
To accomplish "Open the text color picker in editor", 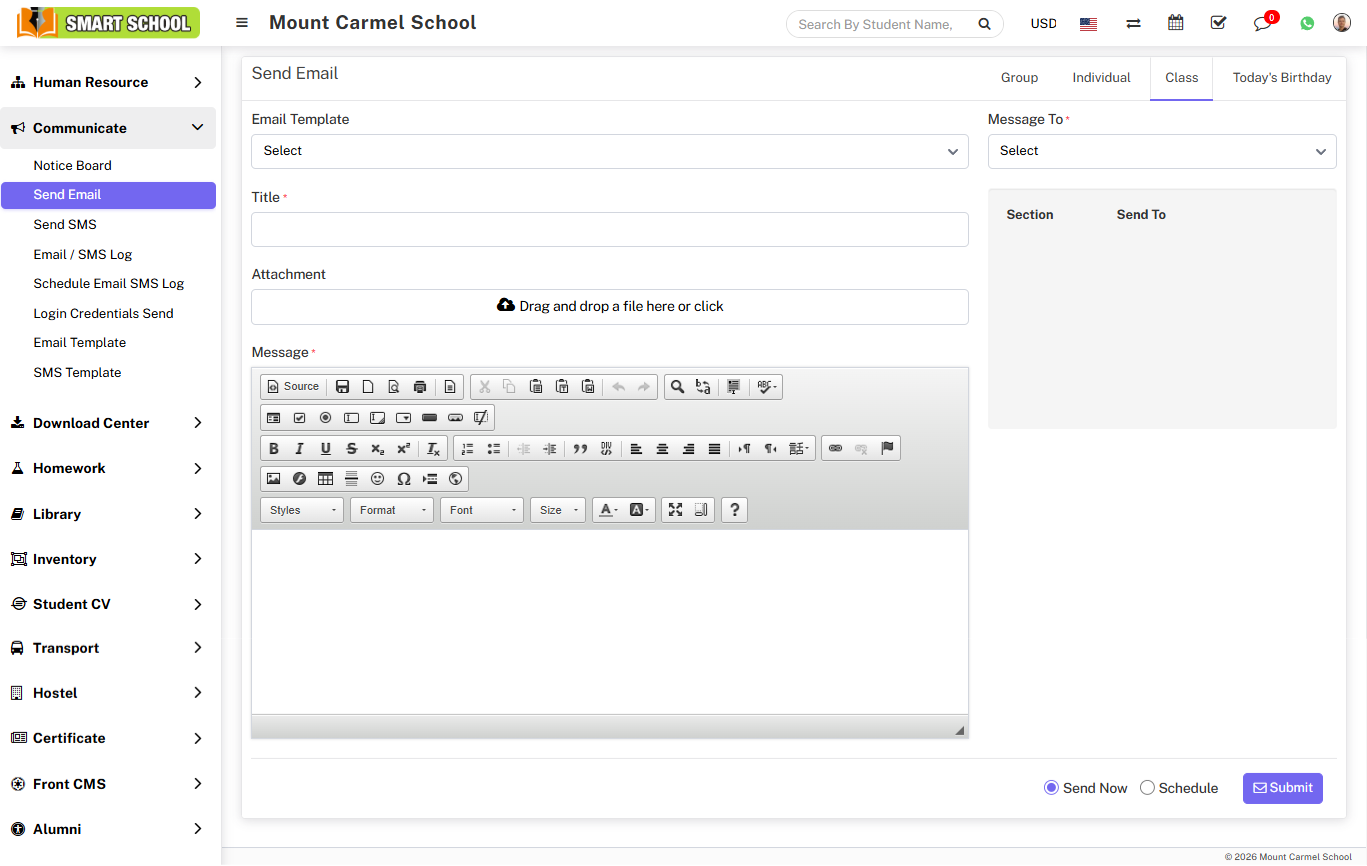I will 607,510.
